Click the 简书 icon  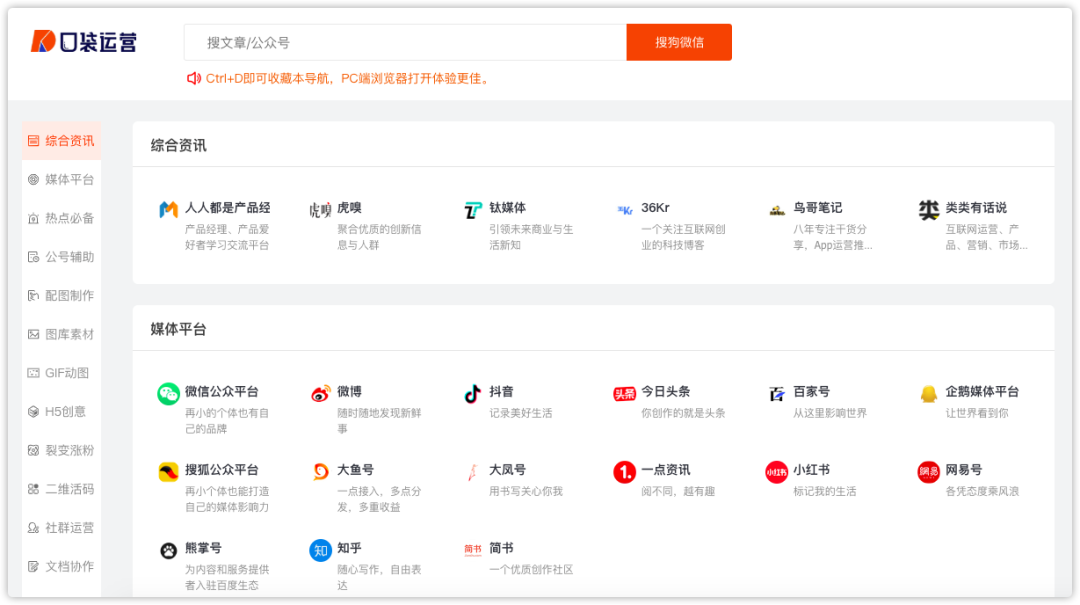coord(472,549)
